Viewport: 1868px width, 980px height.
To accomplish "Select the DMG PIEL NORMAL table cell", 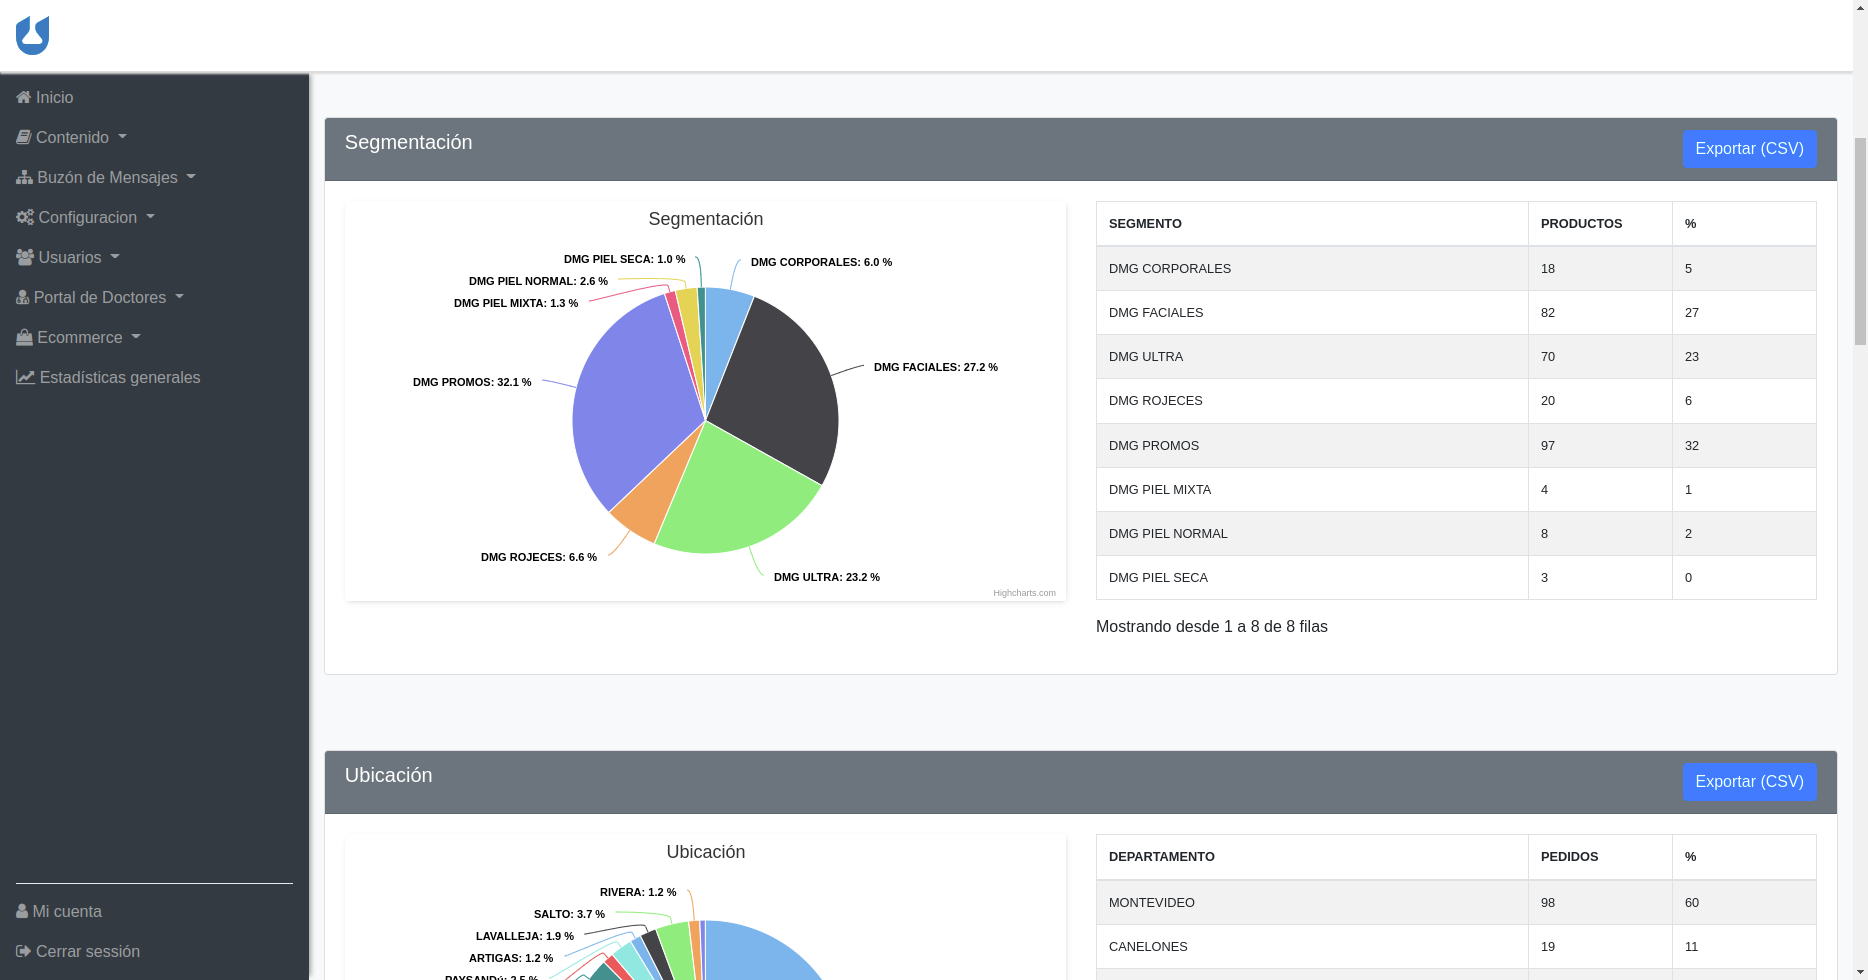I will tap(1312, 533).
